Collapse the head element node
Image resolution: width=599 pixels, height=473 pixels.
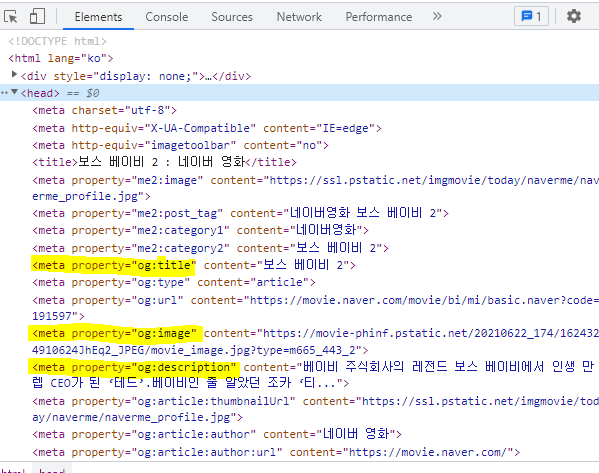15,92
